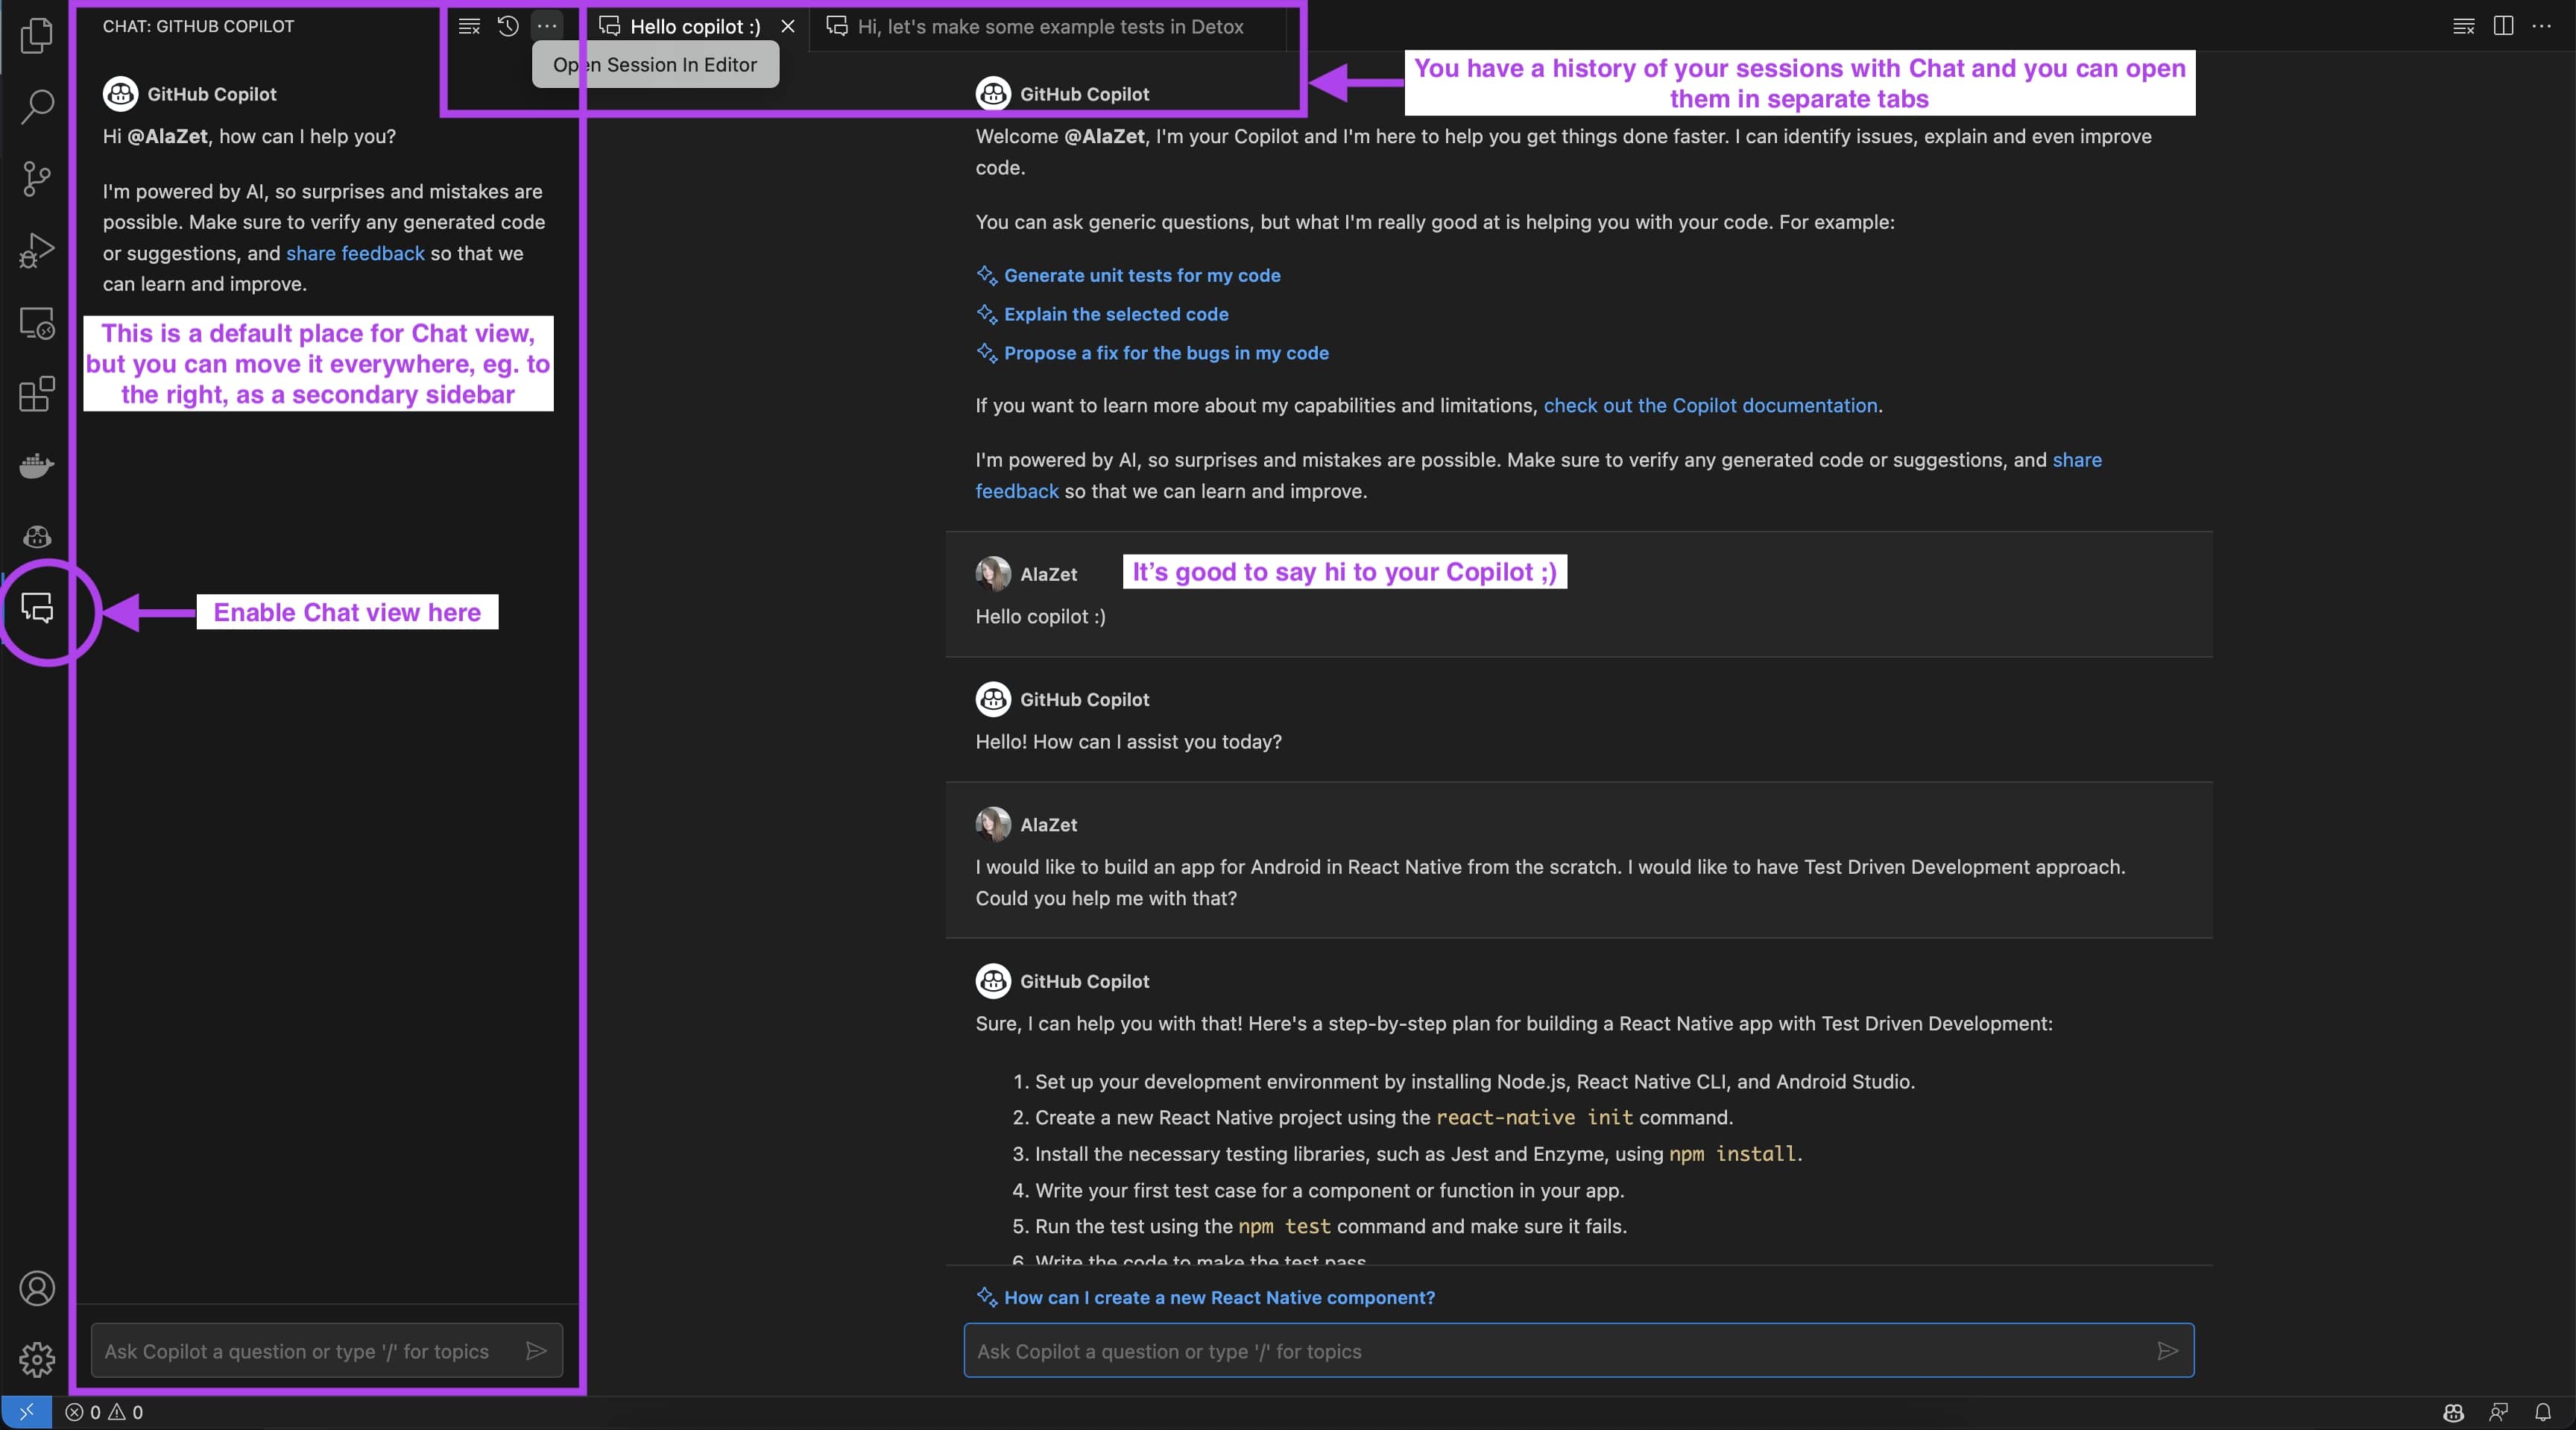Image resolution: width=2576 pixels, height=1430 pixels.
Task: Expand chat session history dropdown
Action: [508, 25]
